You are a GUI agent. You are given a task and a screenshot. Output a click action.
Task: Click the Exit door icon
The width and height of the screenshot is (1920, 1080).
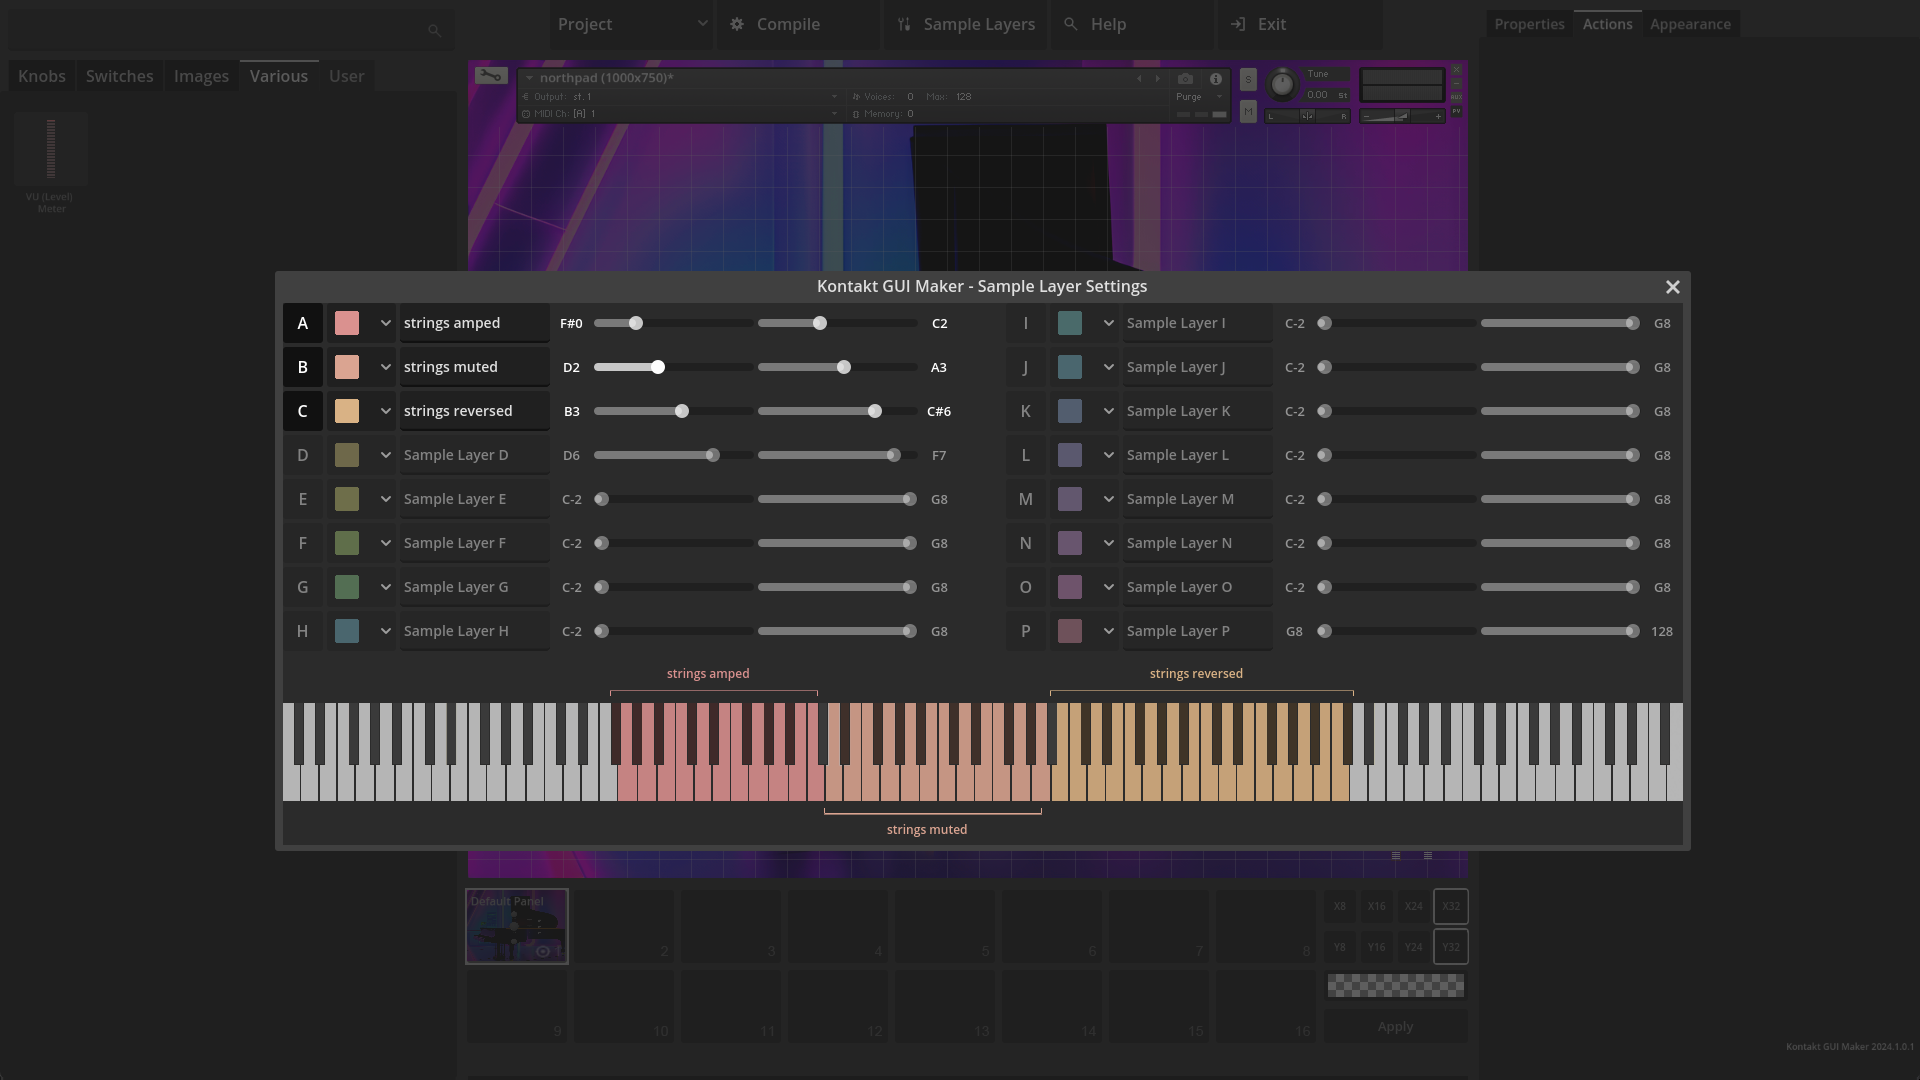coord(1239,24)
